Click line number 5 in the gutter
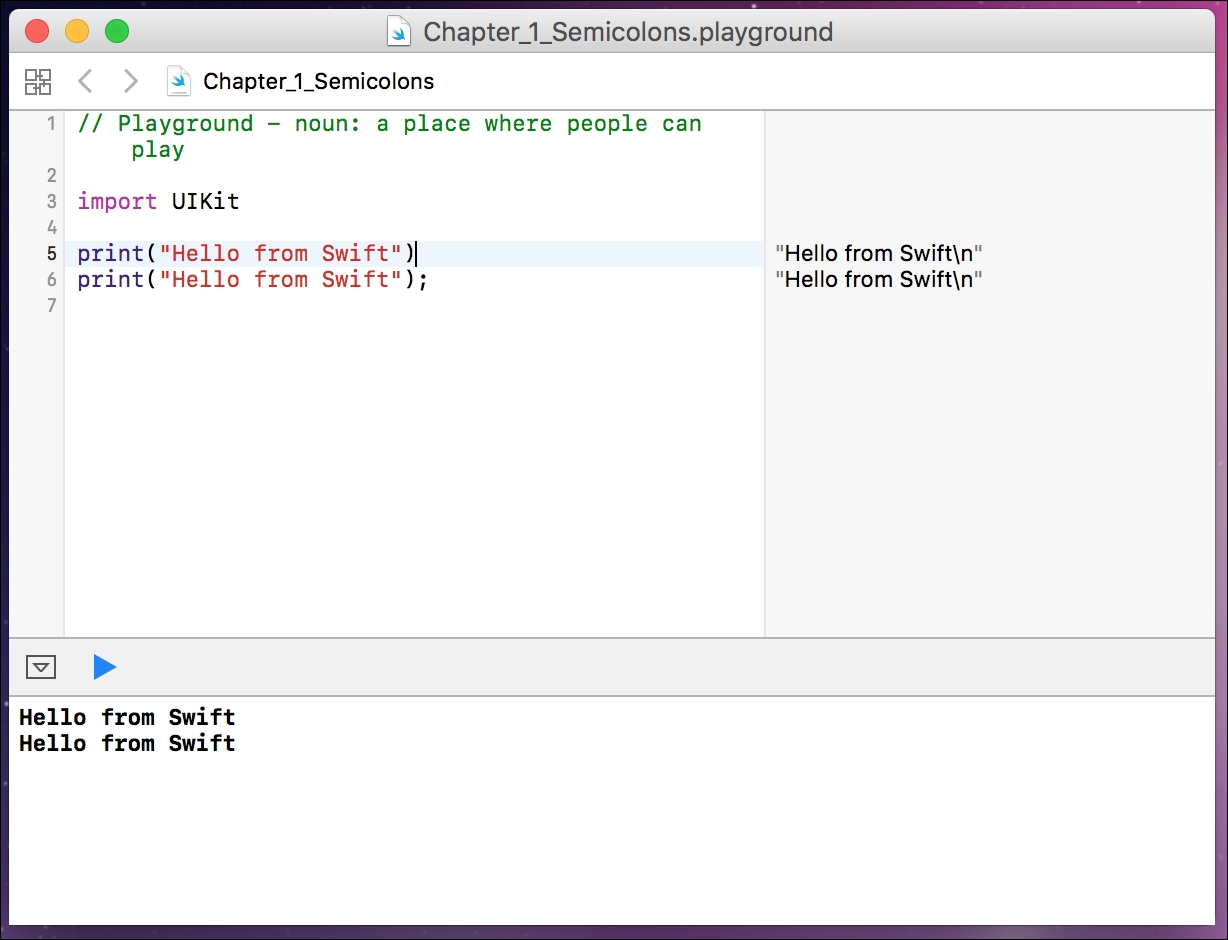The width and height of the screenshot is (1228, 940). point(51,254)
